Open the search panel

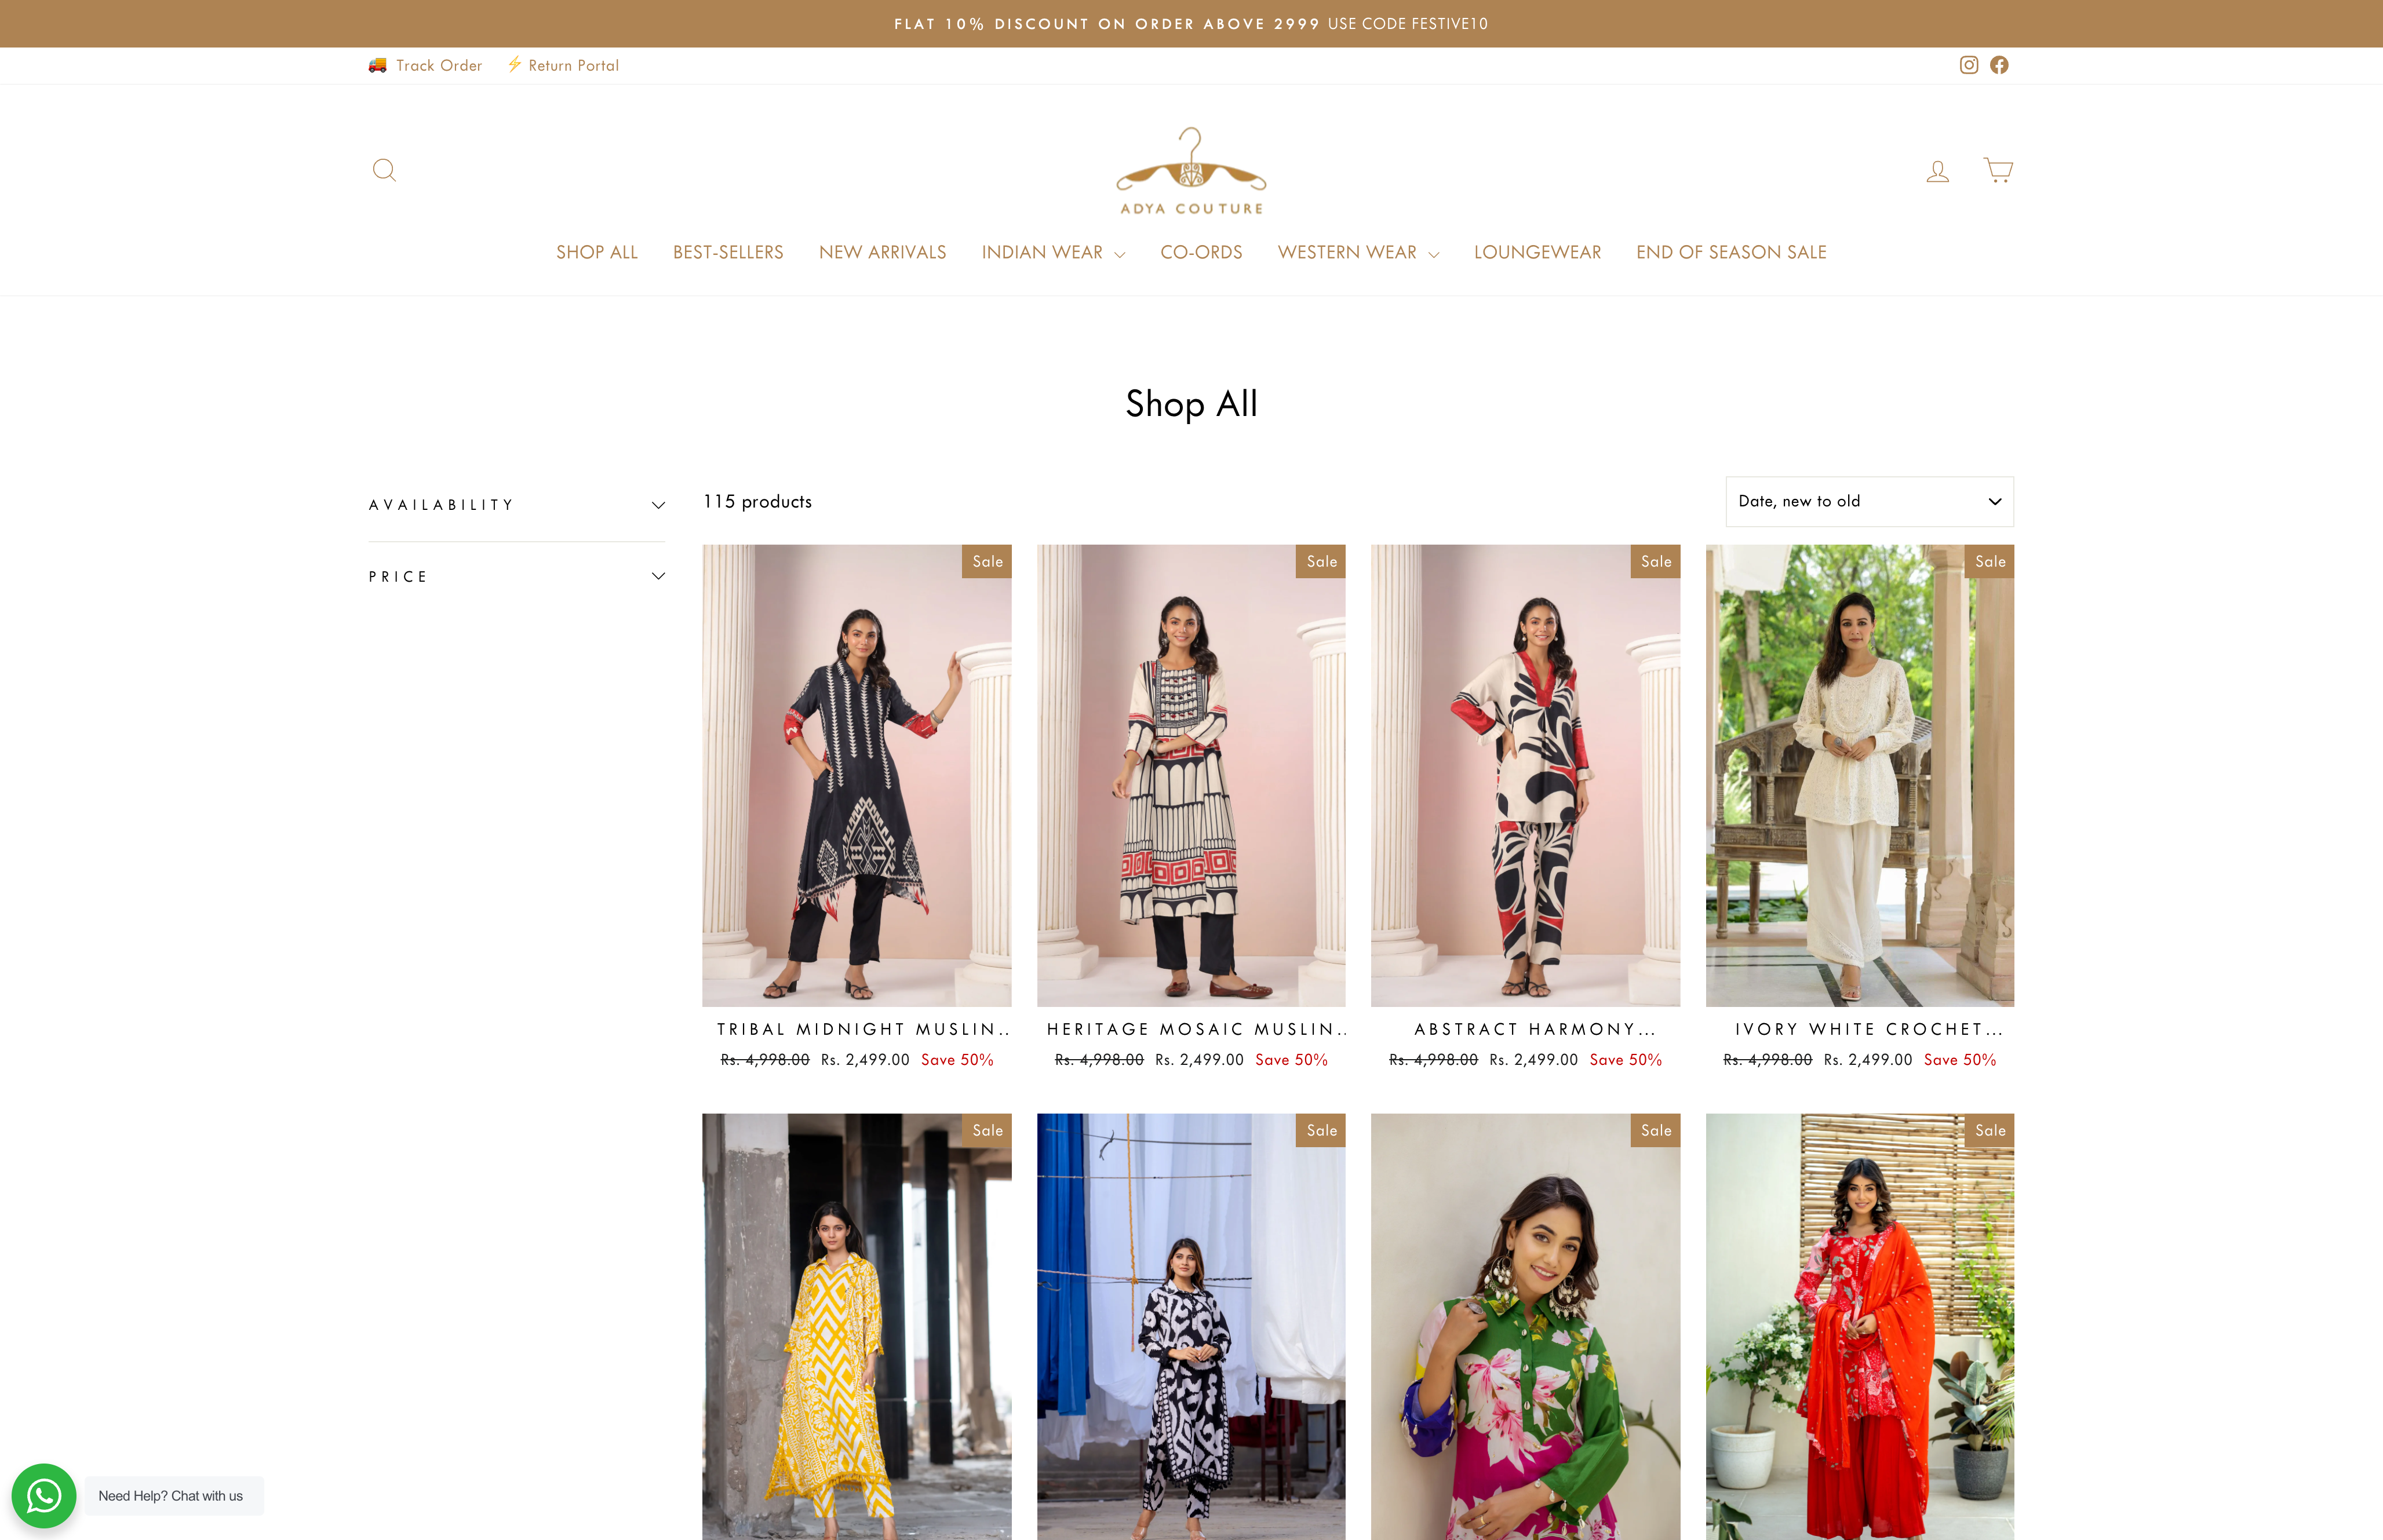[x=384, y=170]
